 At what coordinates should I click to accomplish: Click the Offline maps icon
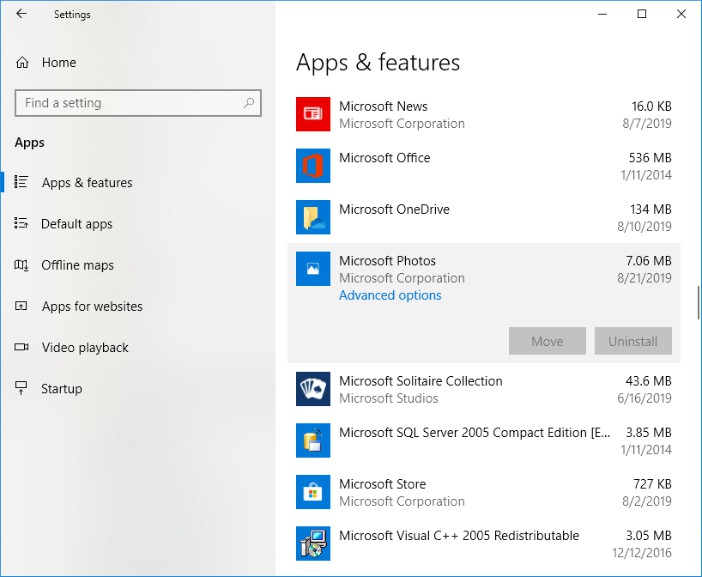[21, 265]
